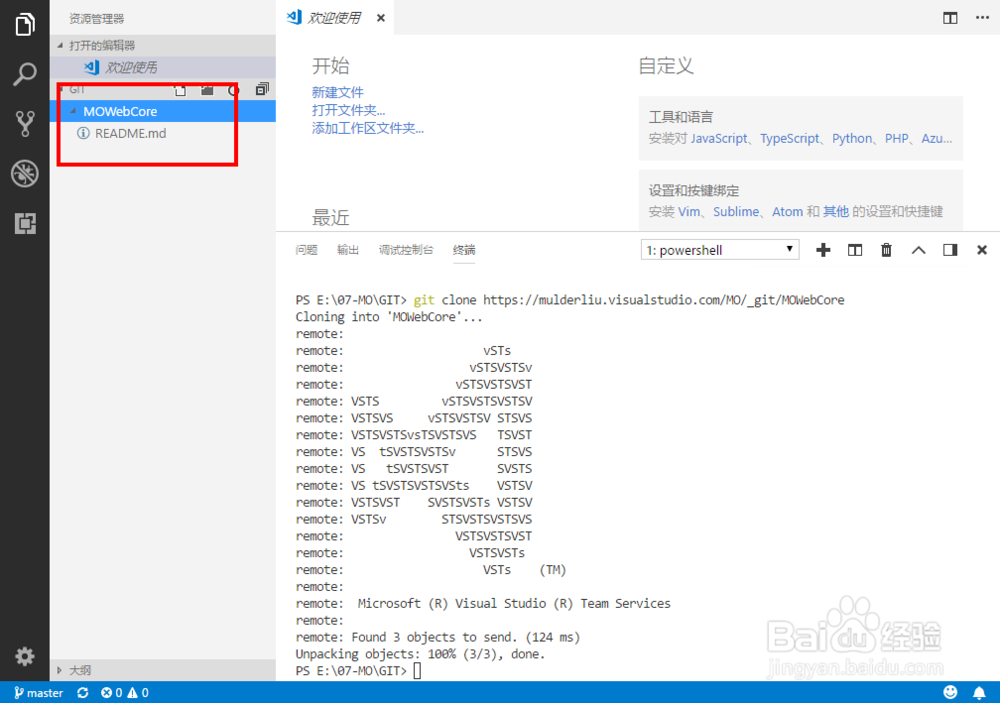Image resolution: width=1000 pixels, height=703 pixels.
Task: Click the Refresh icon in the Explorer
Action: click(231, 89)
